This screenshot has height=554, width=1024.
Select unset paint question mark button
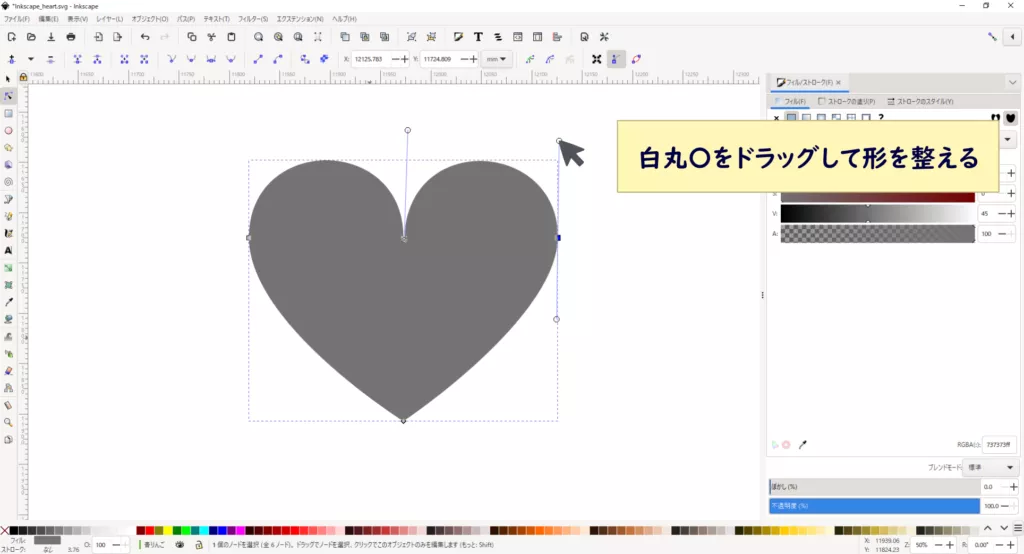coord(881,118)
